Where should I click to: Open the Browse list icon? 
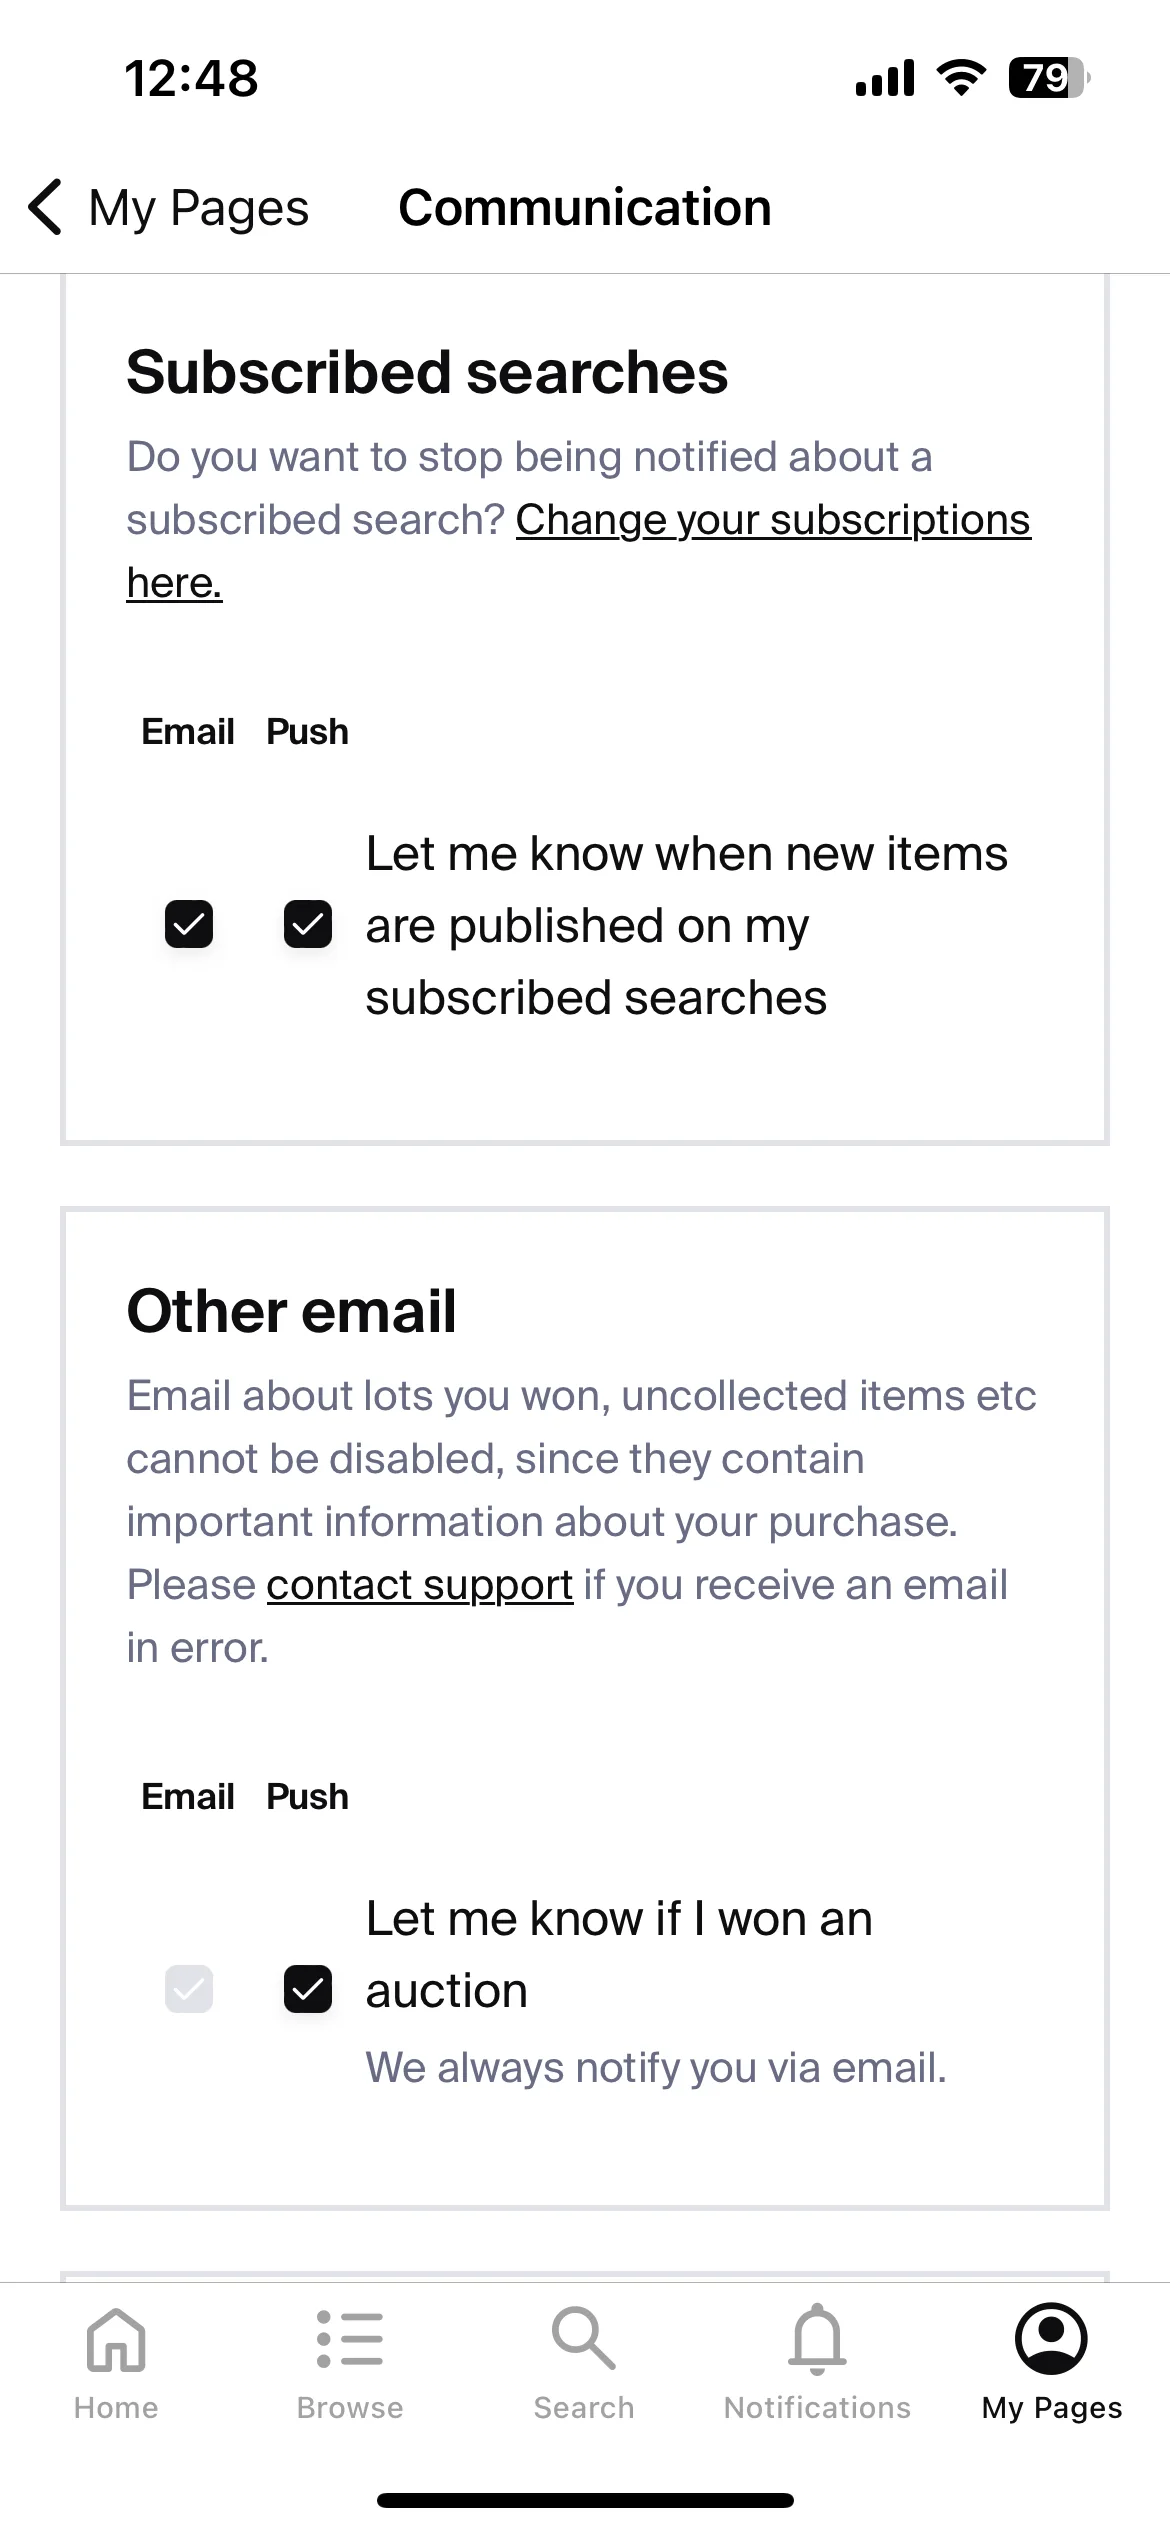coord(350,2339)
